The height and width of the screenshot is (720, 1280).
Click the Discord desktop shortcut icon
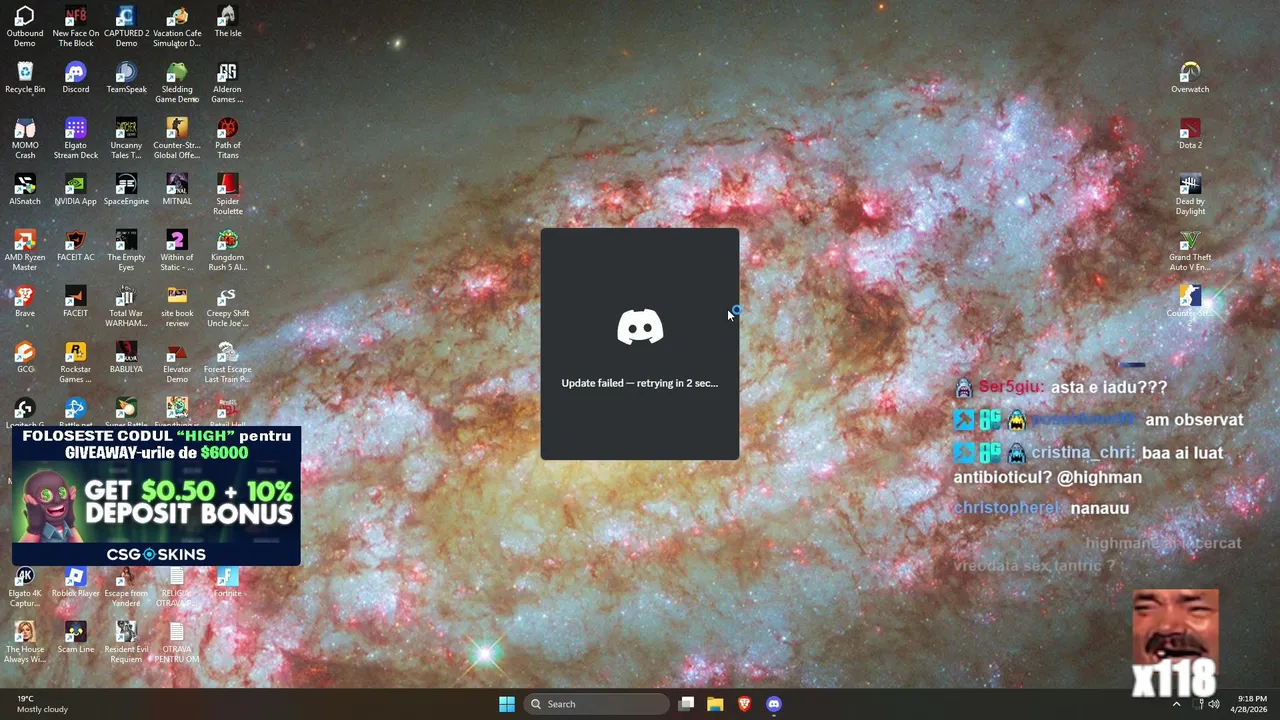[x=76, y=78]
